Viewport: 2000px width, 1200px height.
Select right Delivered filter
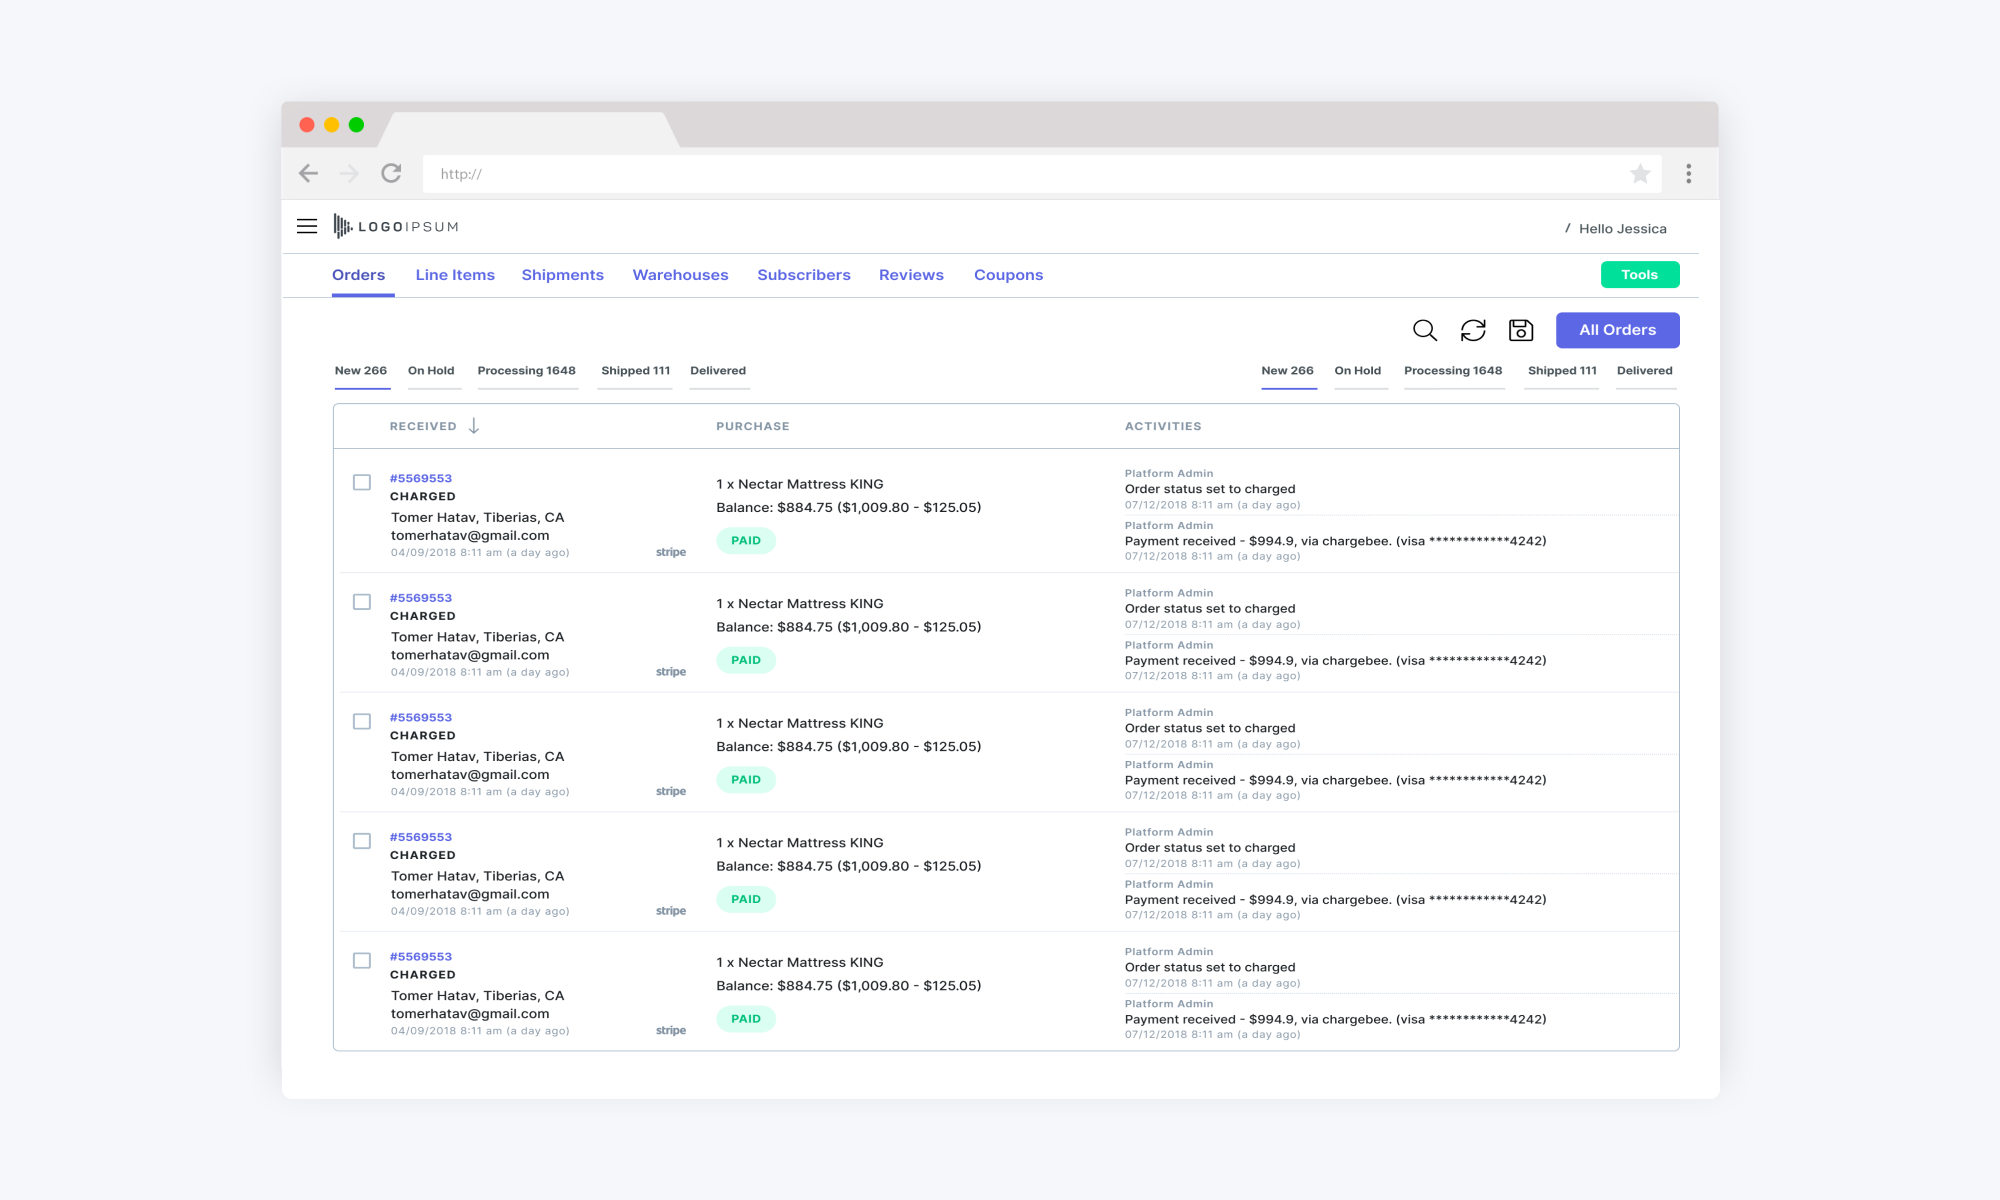pos(1644,371)
